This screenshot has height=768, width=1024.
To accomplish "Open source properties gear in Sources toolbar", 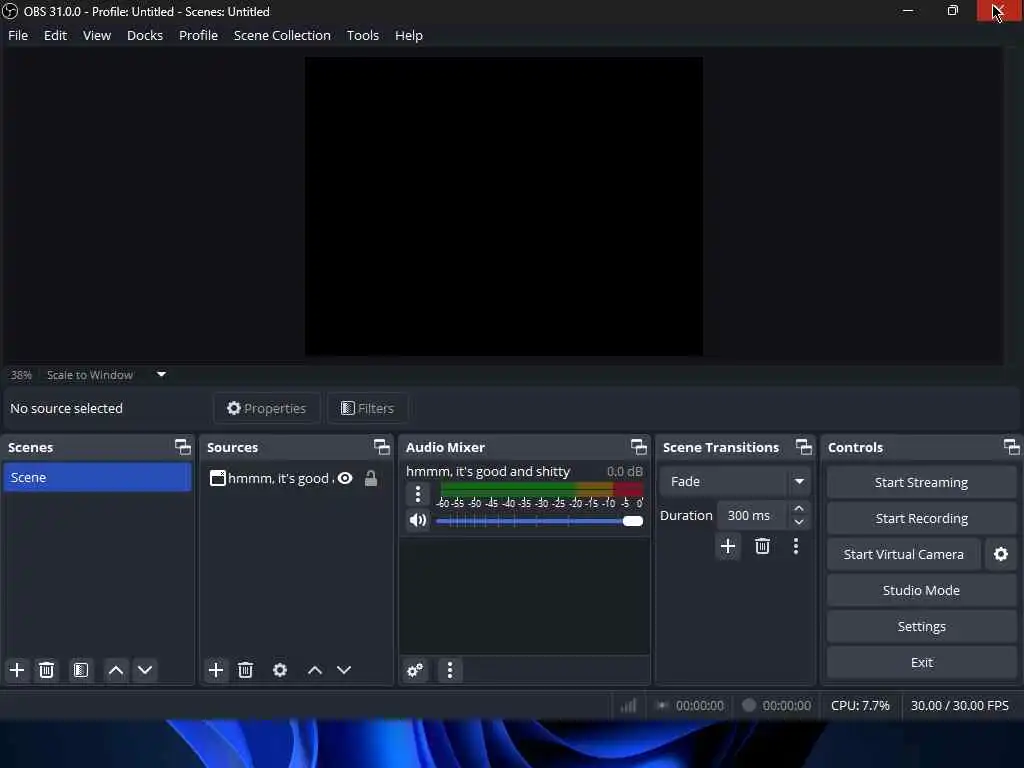I will (x=280, y=670).
